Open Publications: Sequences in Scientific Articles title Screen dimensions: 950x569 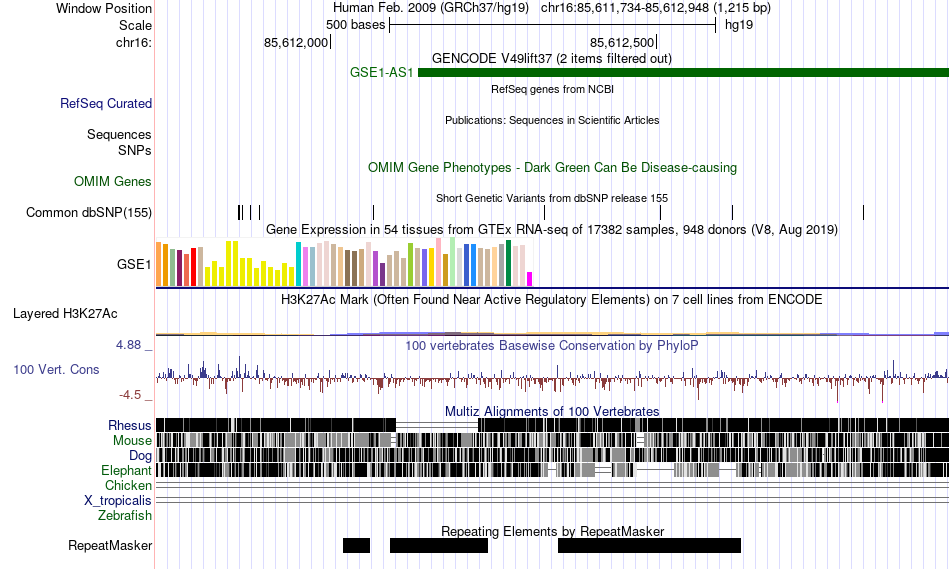(552, 120)
